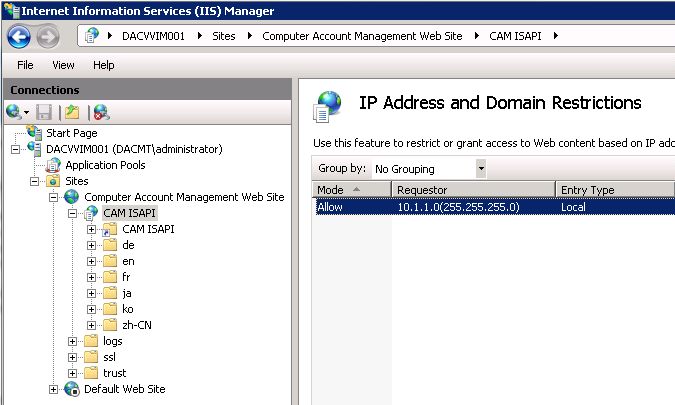This screenshot has width=675, height=405.
Task: Click the CAM ISAPI virtual directory folder icon
Action: 110,229
